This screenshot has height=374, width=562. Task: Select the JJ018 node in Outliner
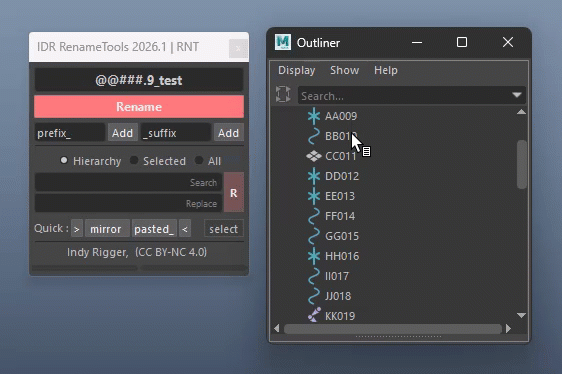[338, 296]
